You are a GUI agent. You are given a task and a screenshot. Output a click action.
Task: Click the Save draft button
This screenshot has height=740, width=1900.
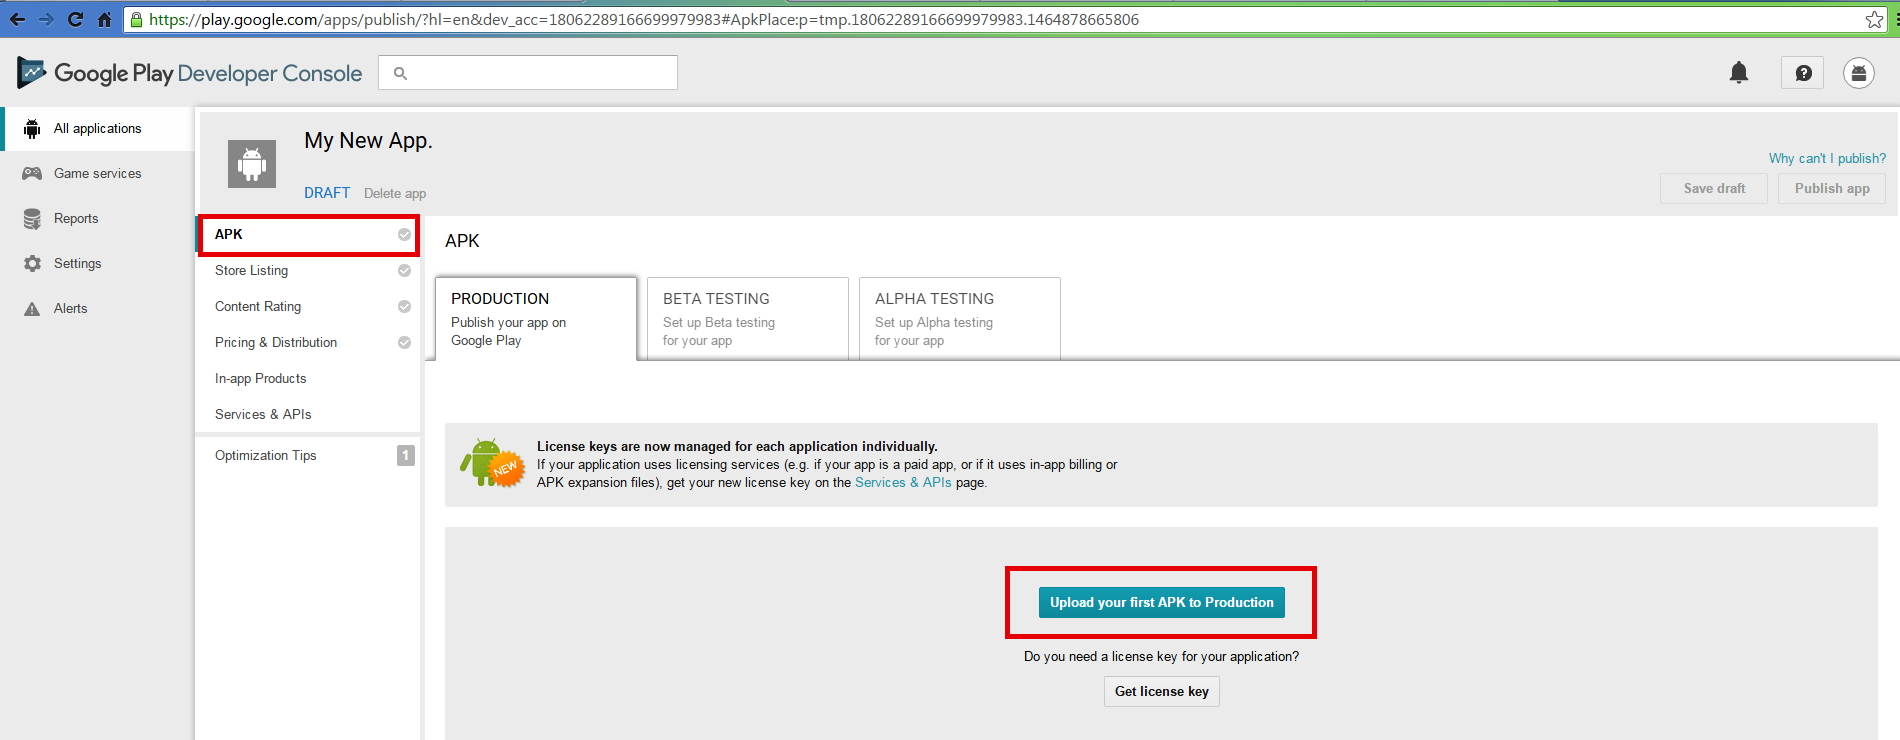point(1714,189)
